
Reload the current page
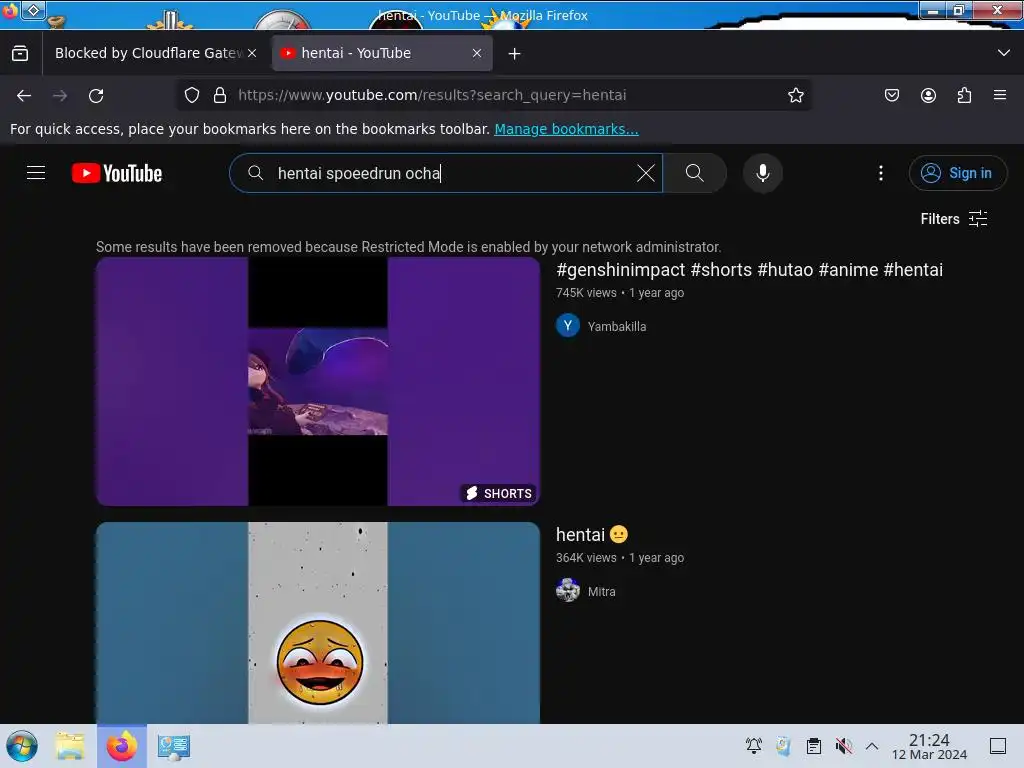(x=96, y=95)
